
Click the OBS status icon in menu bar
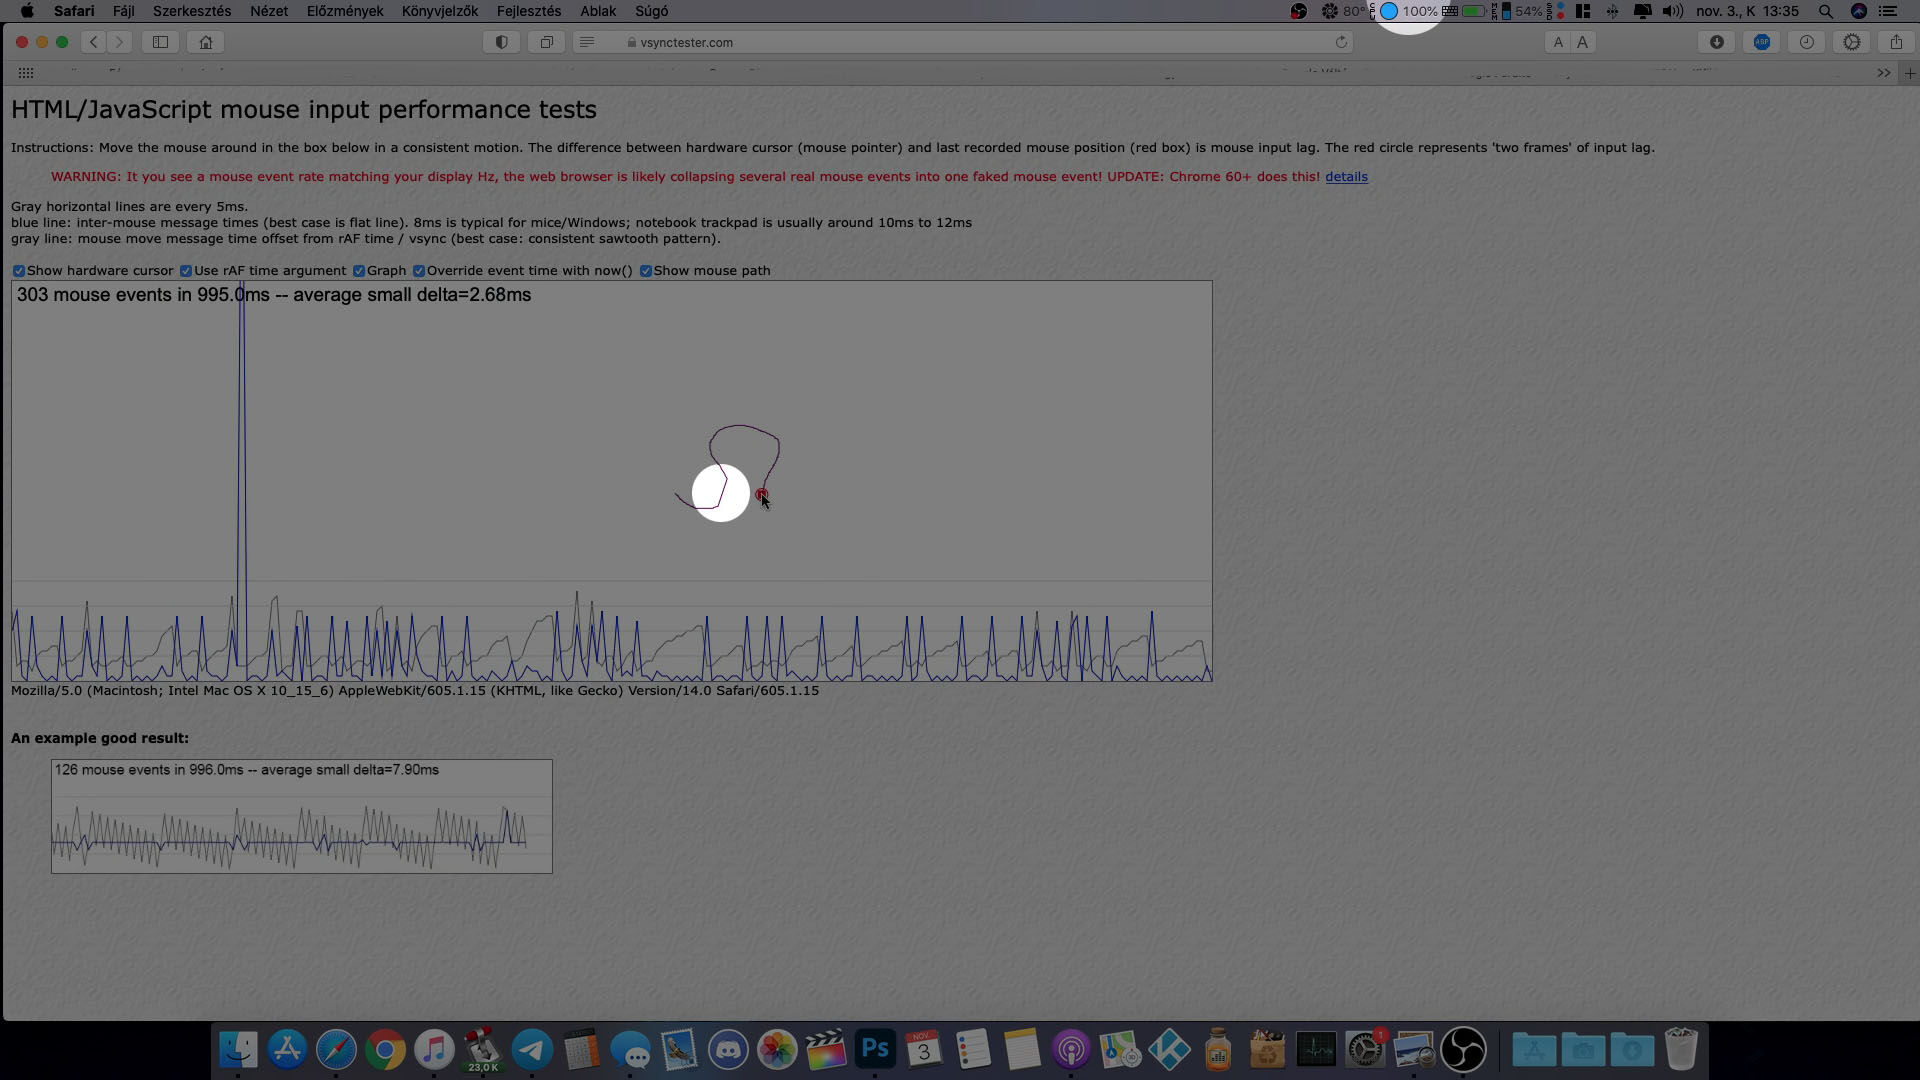point(1299,11)
